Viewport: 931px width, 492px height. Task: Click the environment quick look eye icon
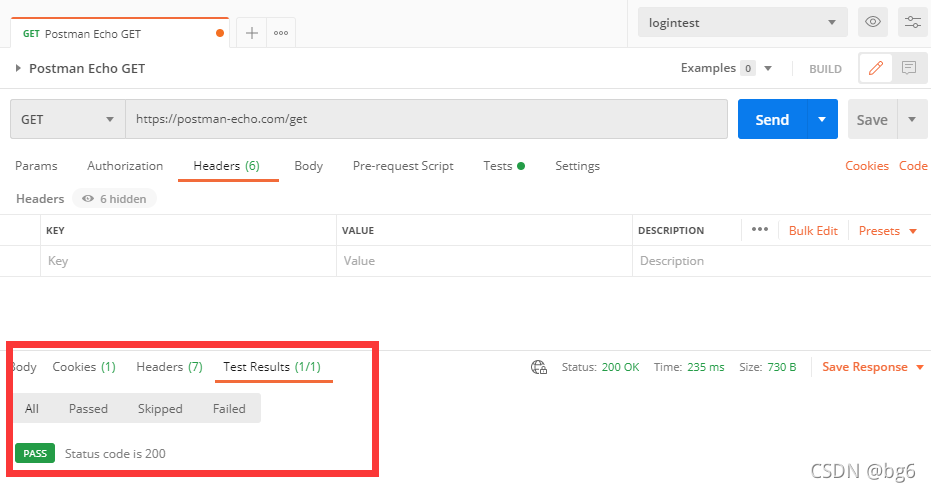click(872, 22)
